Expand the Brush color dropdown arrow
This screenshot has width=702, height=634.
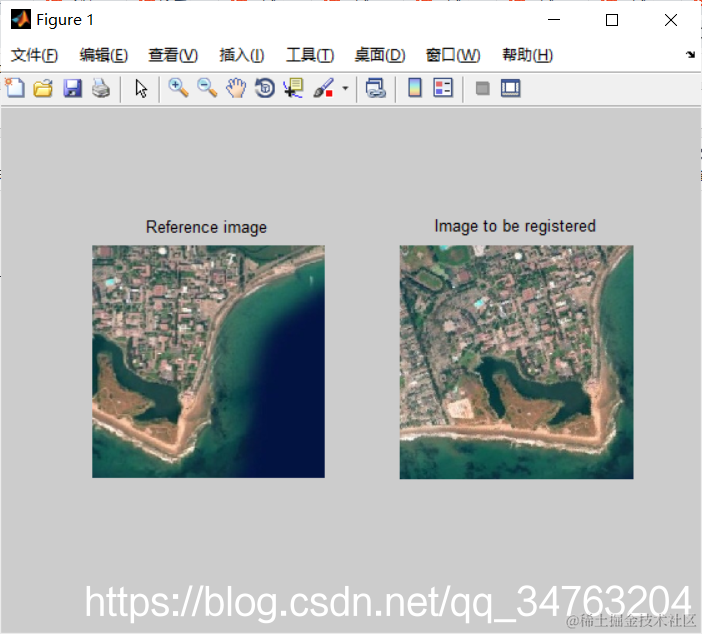click(345, 88)
